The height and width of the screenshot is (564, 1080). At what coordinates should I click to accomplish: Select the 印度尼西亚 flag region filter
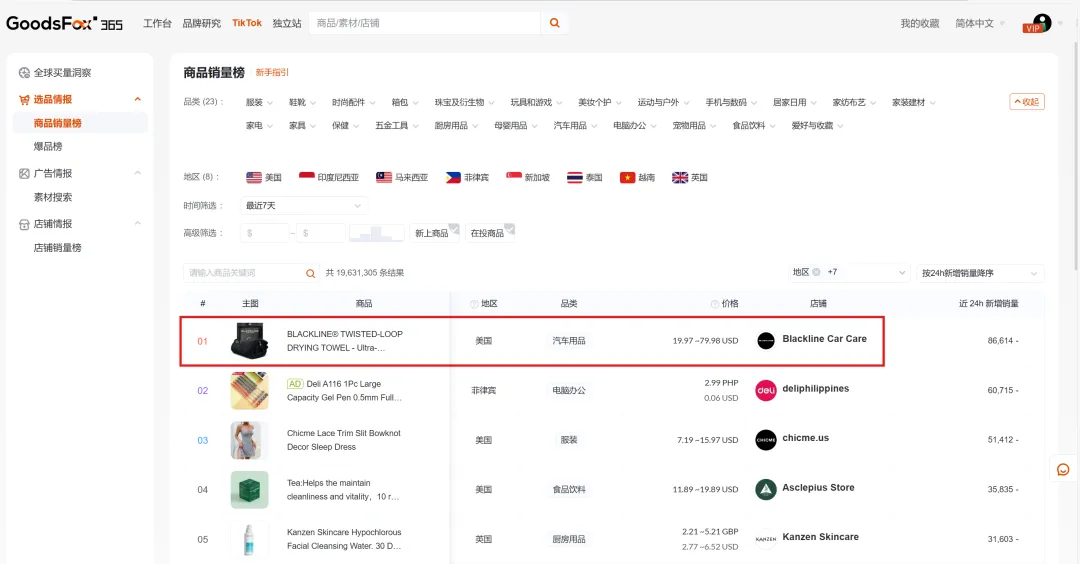329,178
